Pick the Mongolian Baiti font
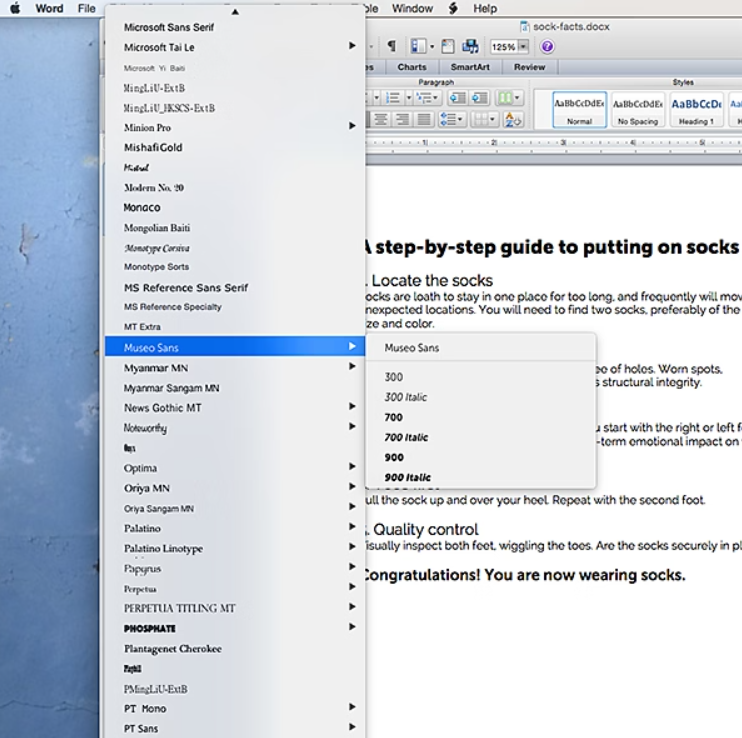 pyautogui.click(x=235, y=228)
